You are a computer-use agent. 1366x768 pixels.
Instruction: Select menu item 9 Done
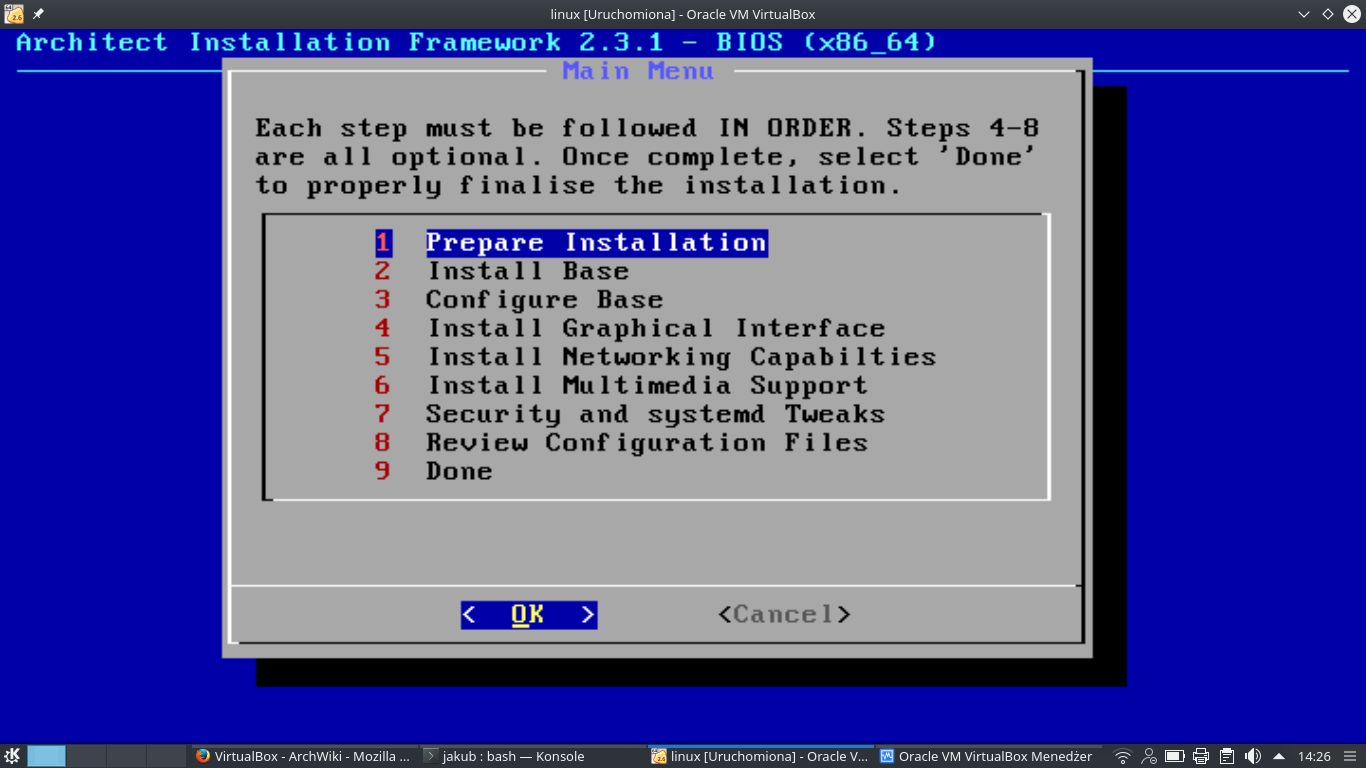[434, 471]
